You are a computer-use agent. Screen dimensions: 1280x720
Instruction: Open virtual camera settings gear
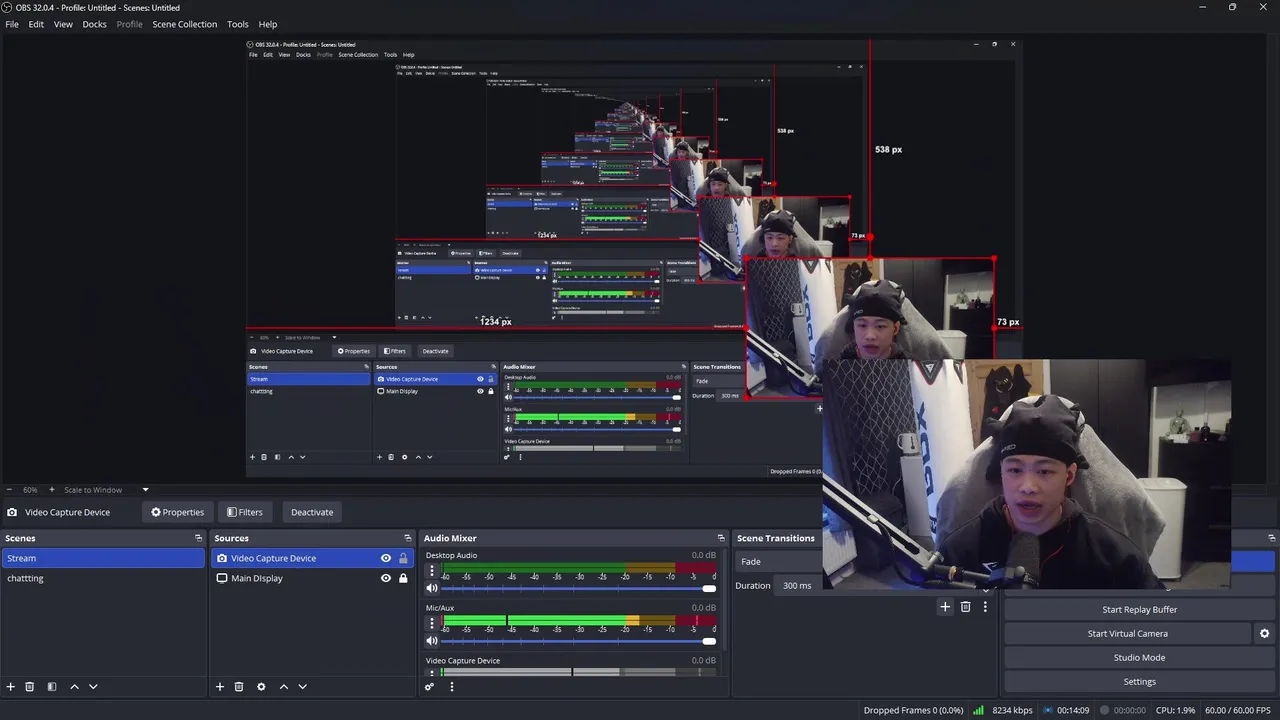point(1264,634)
